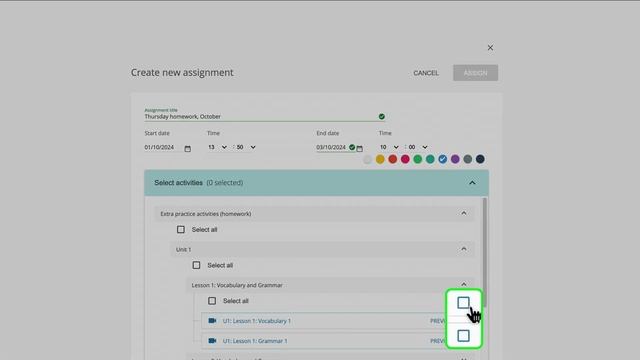Open the start time minutes dropdown showing 50

tap(246, 147)
